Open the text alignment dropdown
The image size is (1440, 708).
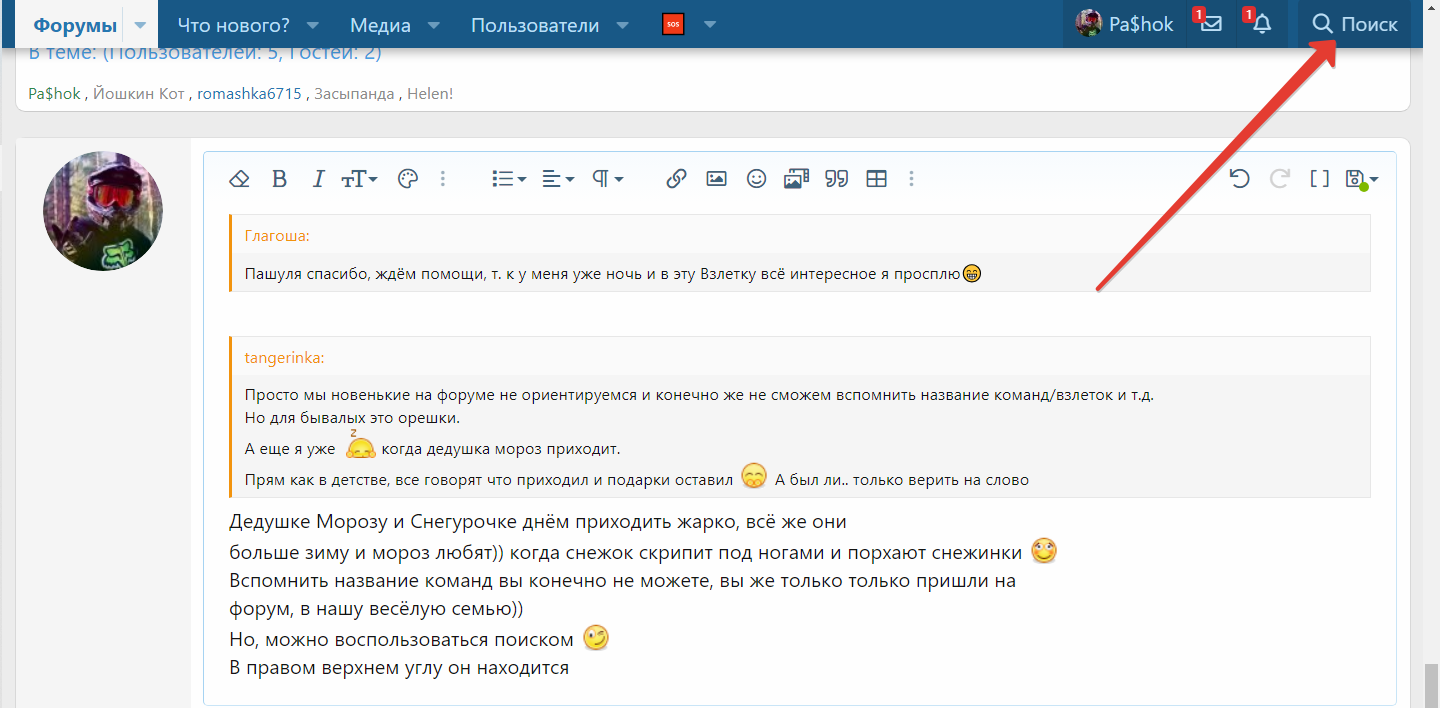[558, 179]
